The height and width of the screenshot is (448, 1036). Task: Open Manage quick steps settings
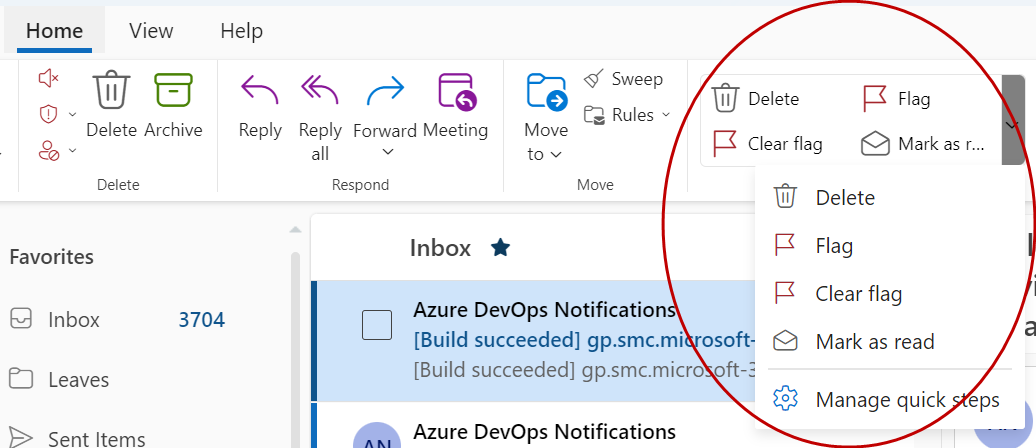(889, 400)
